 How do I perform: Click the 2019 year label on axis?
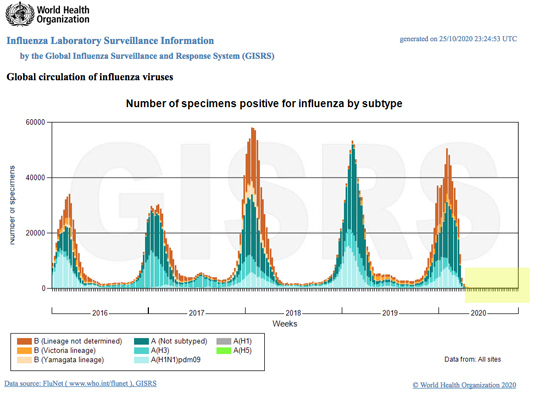[x=390, y=313]
